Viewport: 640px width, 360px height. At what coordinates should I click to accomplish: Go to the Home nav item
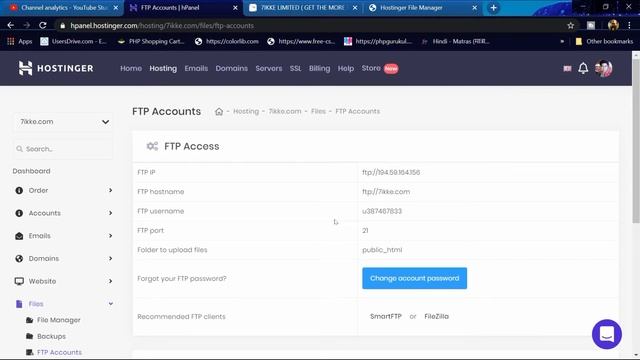tap(131, 68)
